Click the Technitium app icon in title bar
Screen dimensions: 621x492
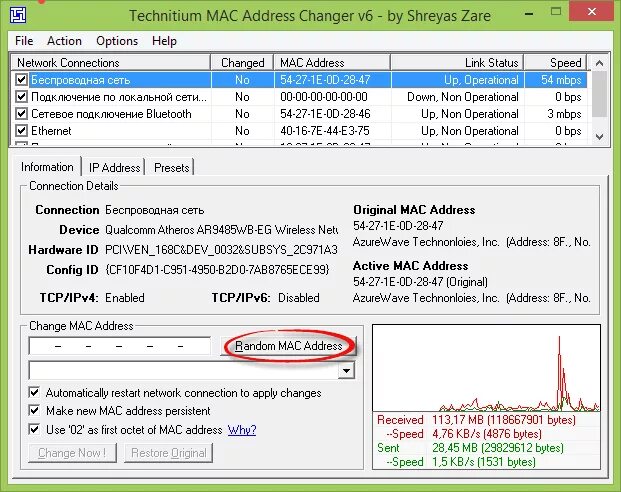[18, 15]
